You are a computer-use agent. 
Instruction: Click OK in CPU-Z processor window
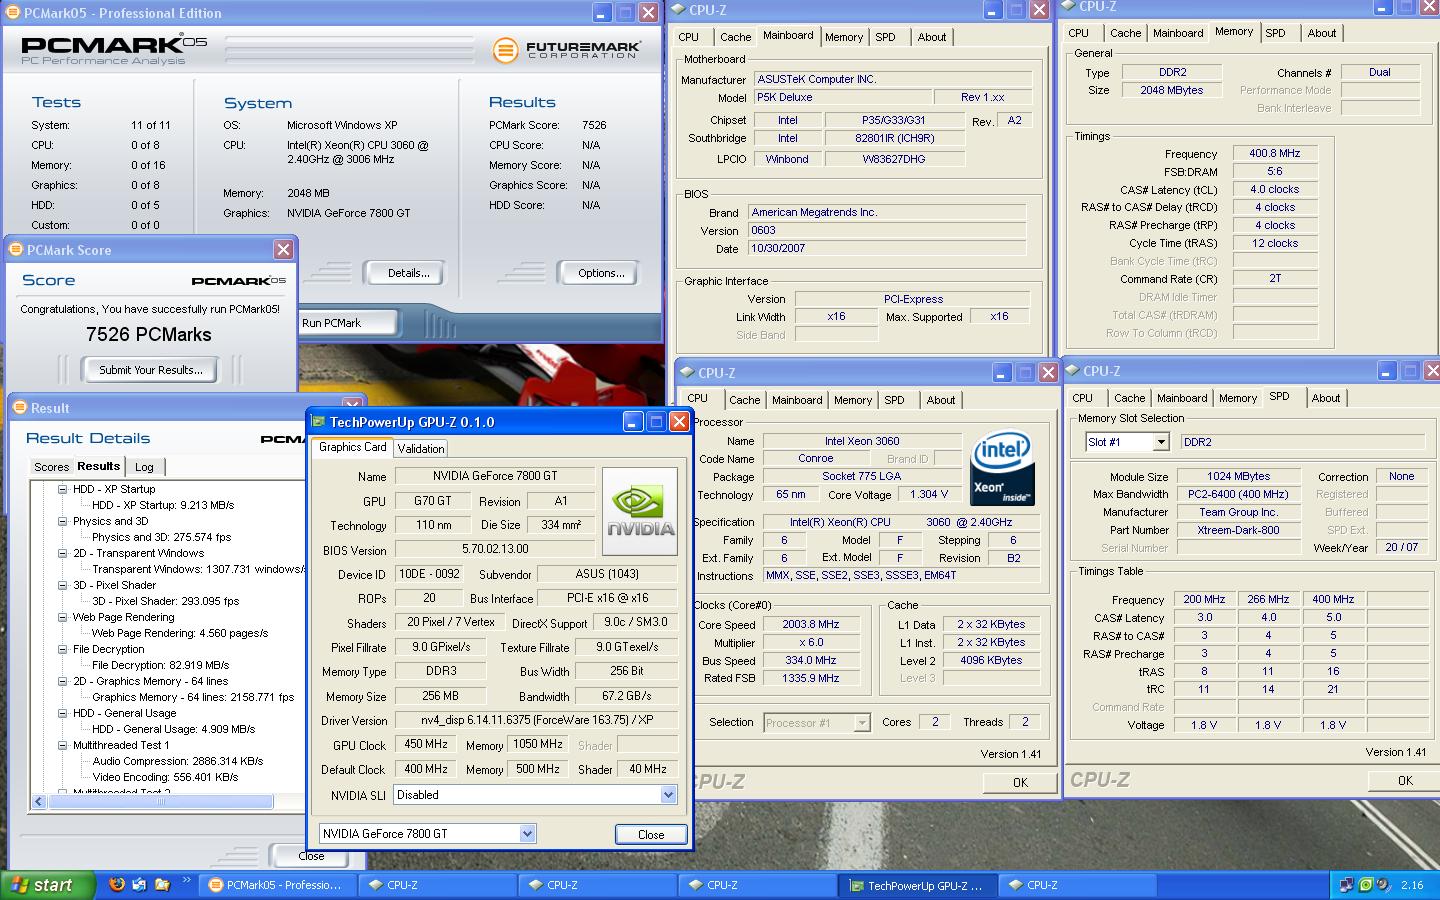1020,783
